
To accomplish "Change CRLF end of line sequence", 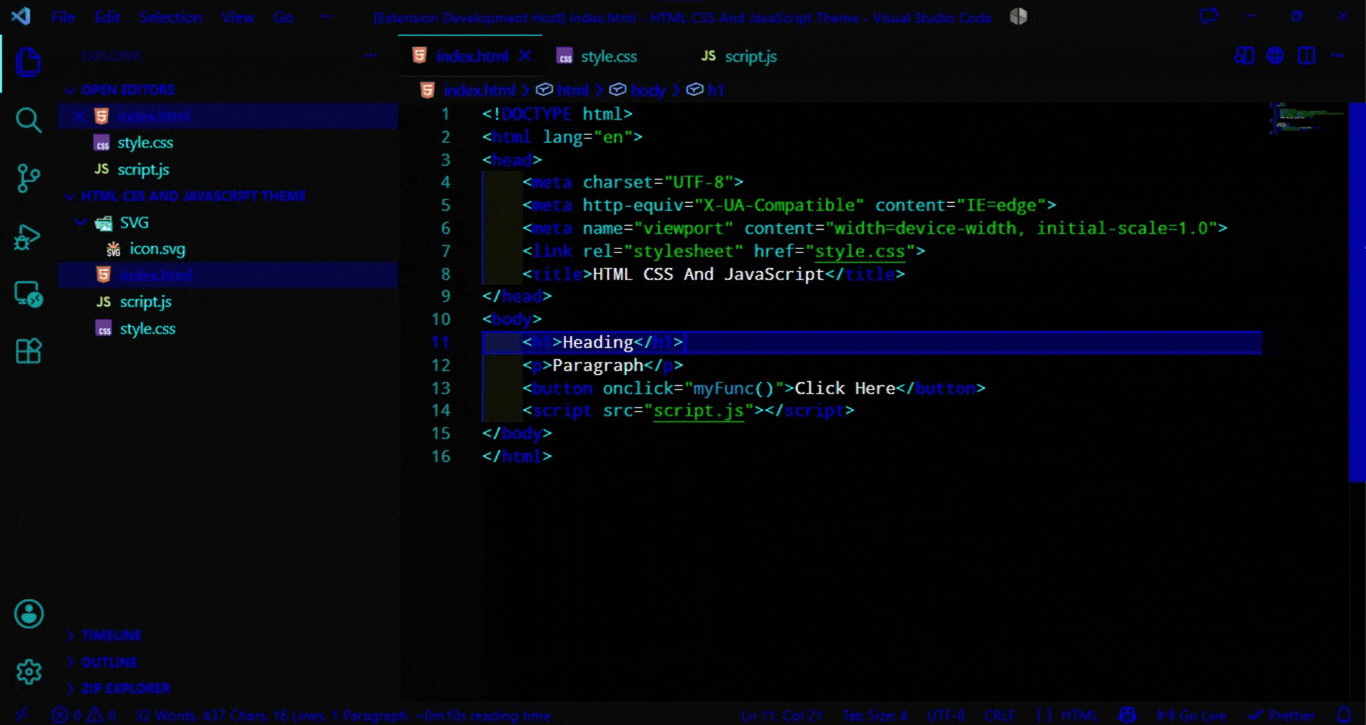I will [999, 715].
